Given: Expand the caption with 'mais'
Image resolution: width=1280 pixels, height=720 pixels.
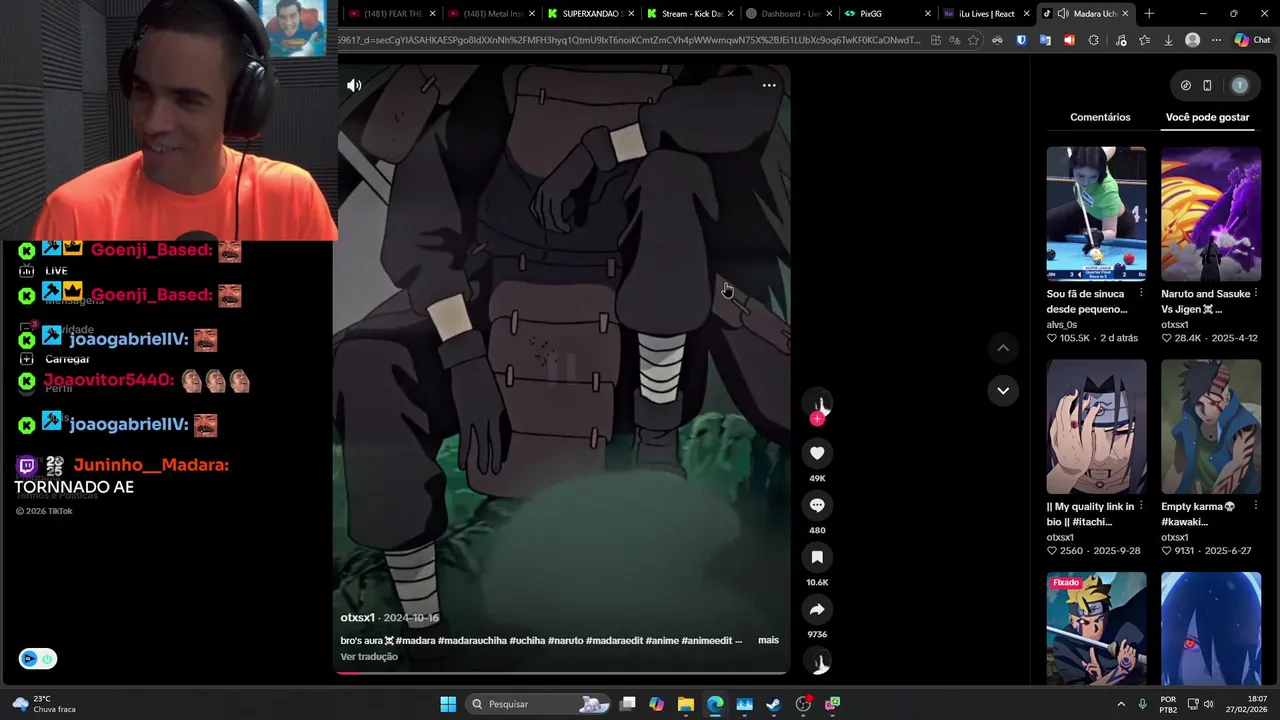Looking at the screenshot, I should pyautogui.click(x=768, y=640).
